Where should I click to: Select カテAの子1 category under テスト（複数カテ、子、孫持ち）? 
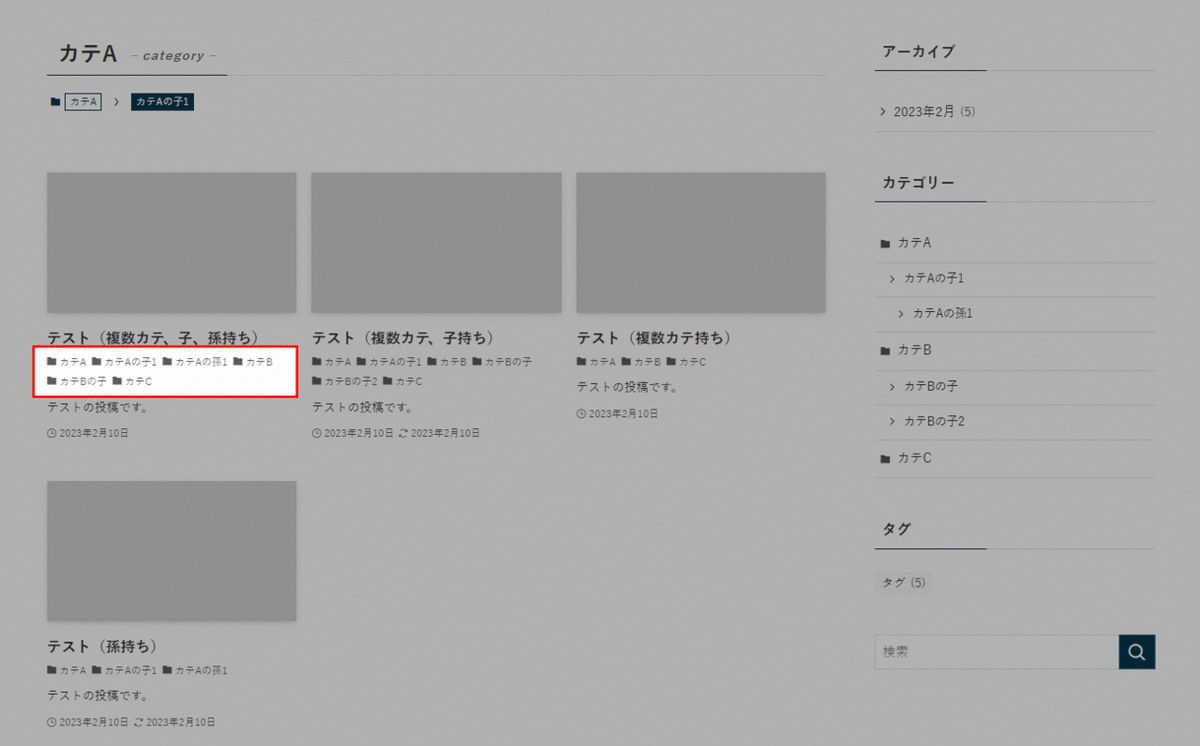(131, 362)
